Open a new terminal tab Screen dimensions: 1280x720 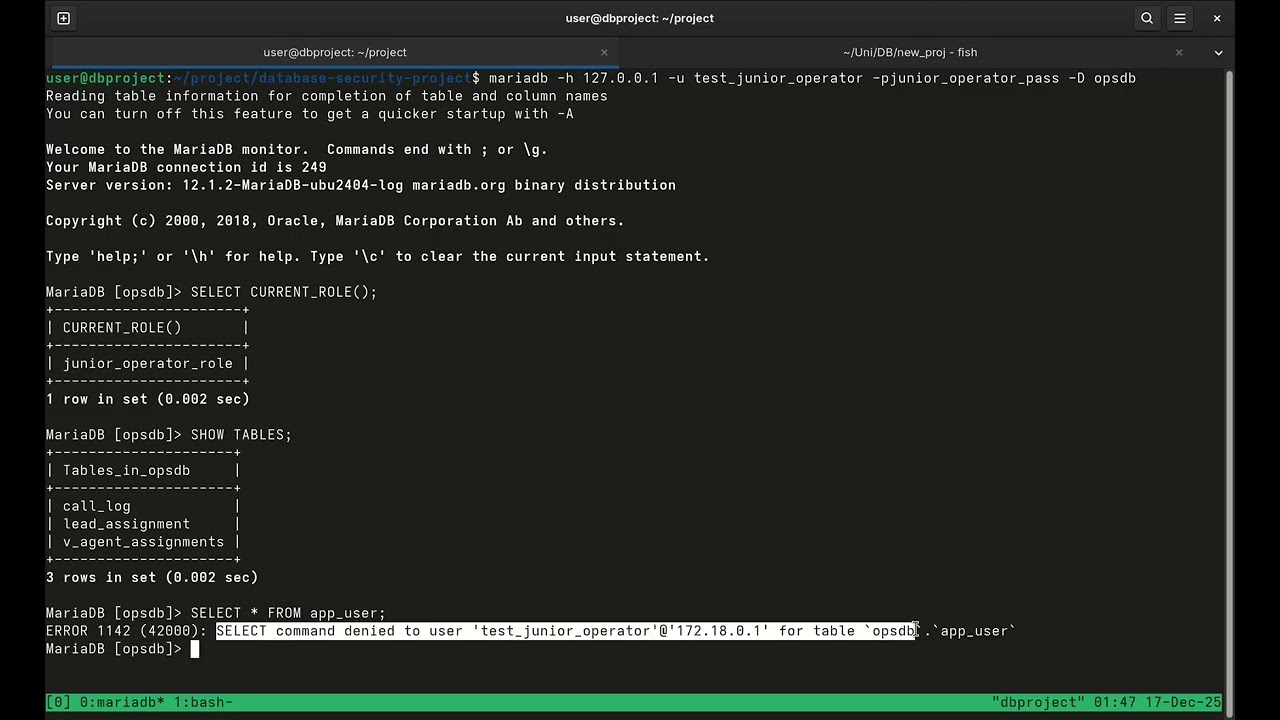63,18
